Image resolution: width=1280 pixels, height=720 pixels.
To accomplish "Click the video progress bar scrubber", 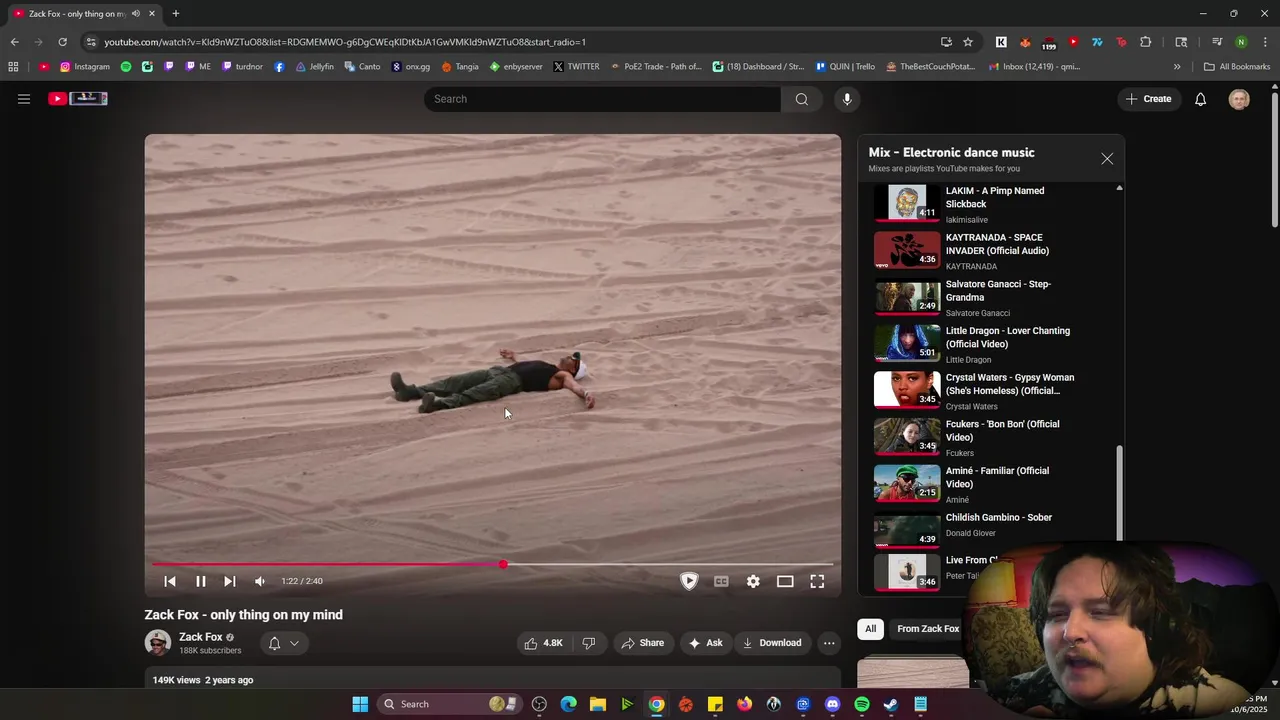I will (503, 565).
